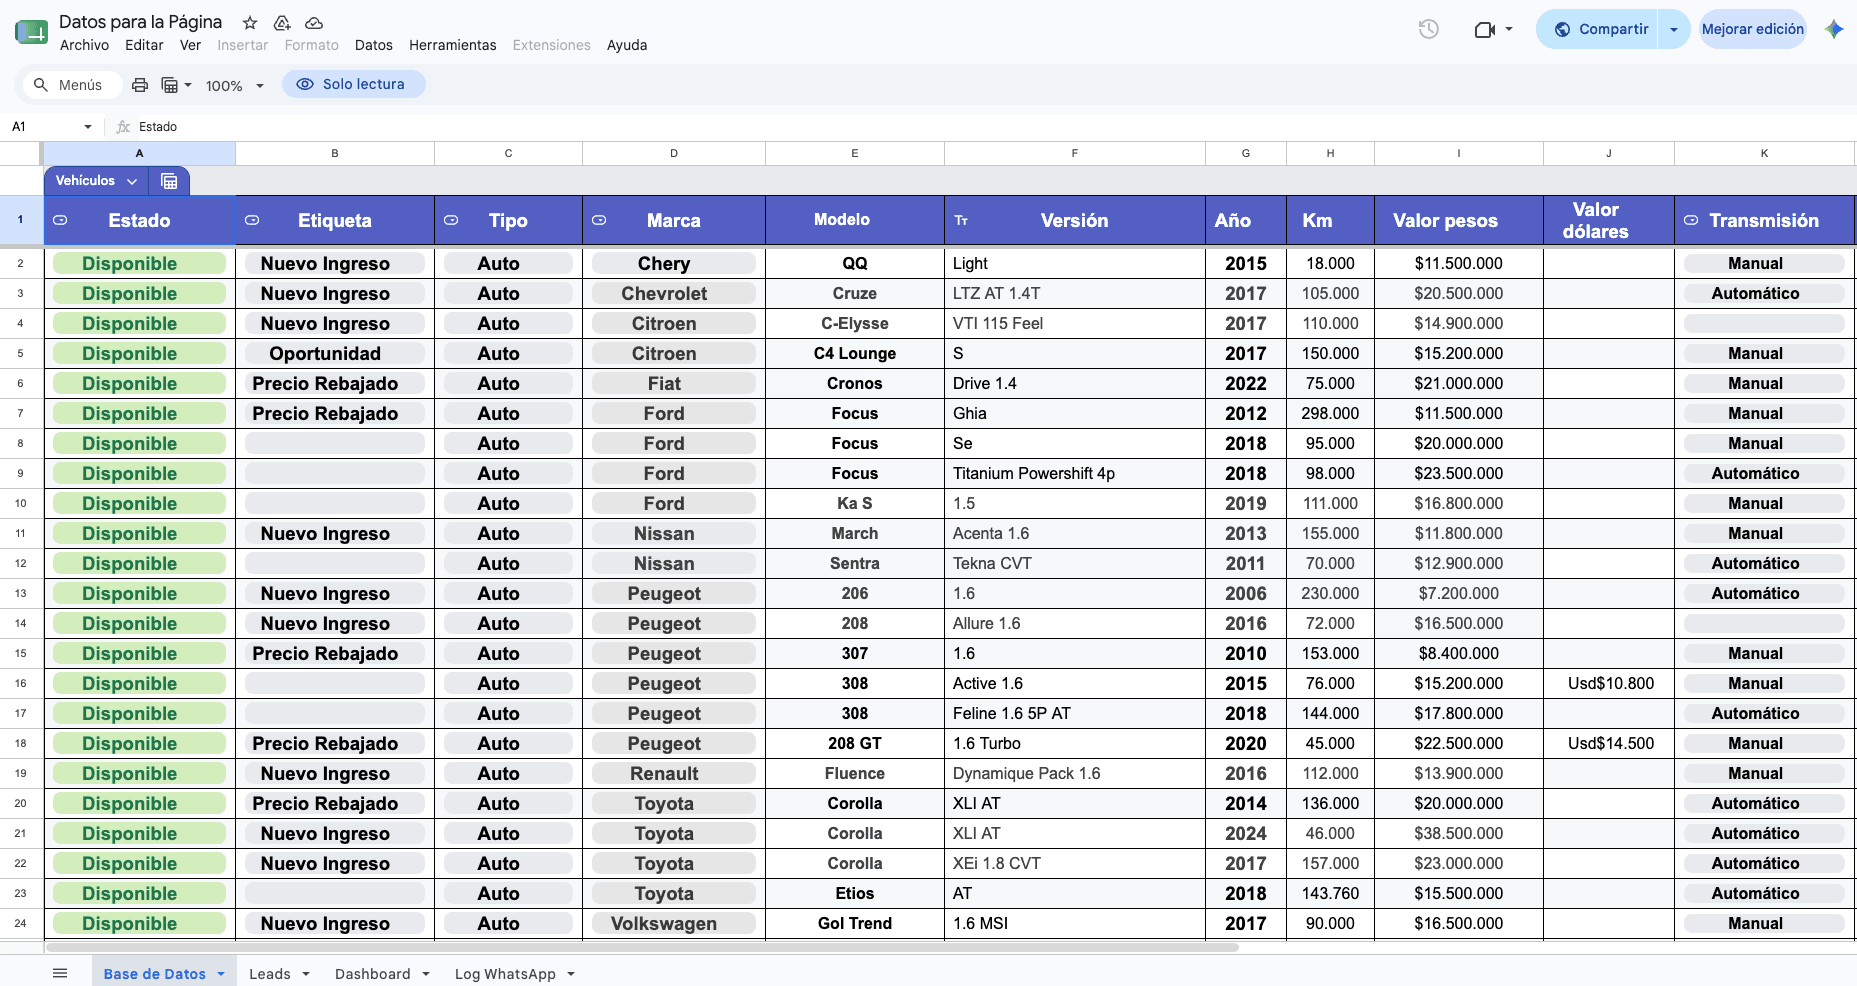The image size is (1857, 986).
Task: Click the Oportunidad cell in Etiqueta column
Action: (335, 353)
